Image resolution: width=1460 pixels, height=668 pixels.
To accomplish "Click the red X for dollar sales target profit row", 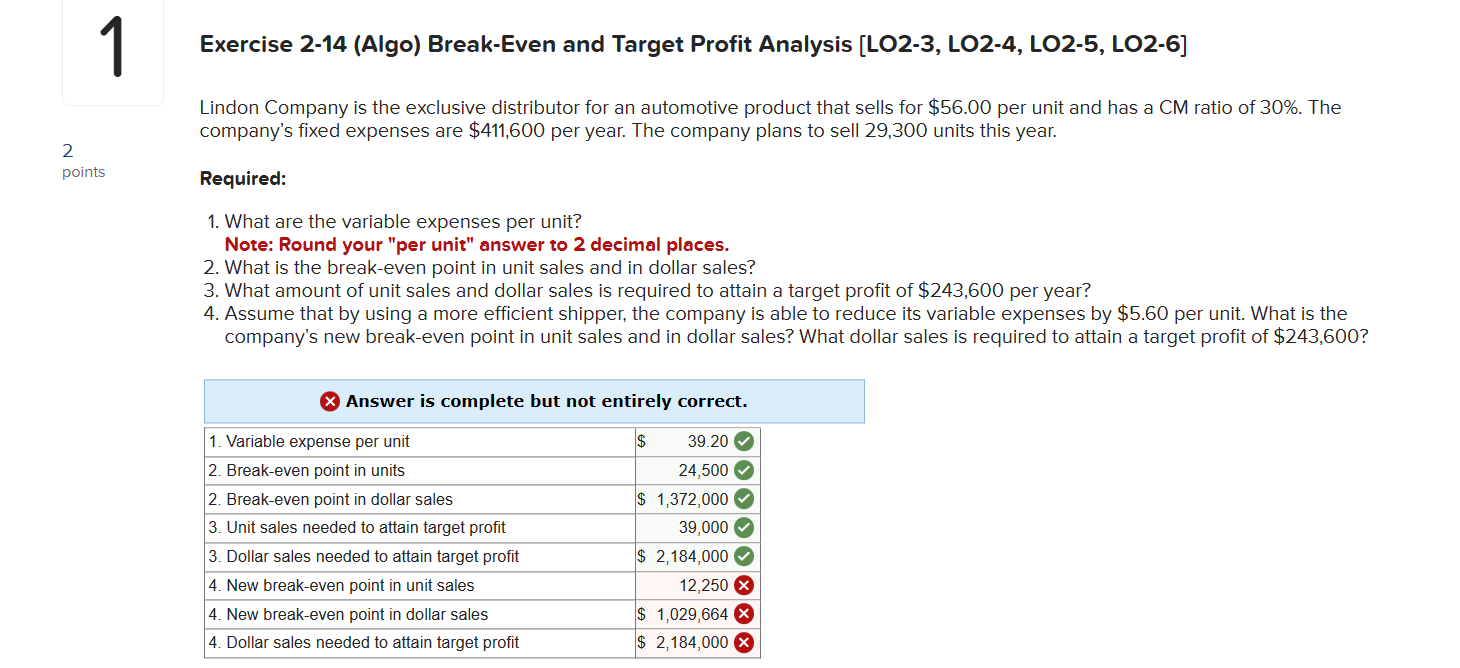I will click(744, 643).
